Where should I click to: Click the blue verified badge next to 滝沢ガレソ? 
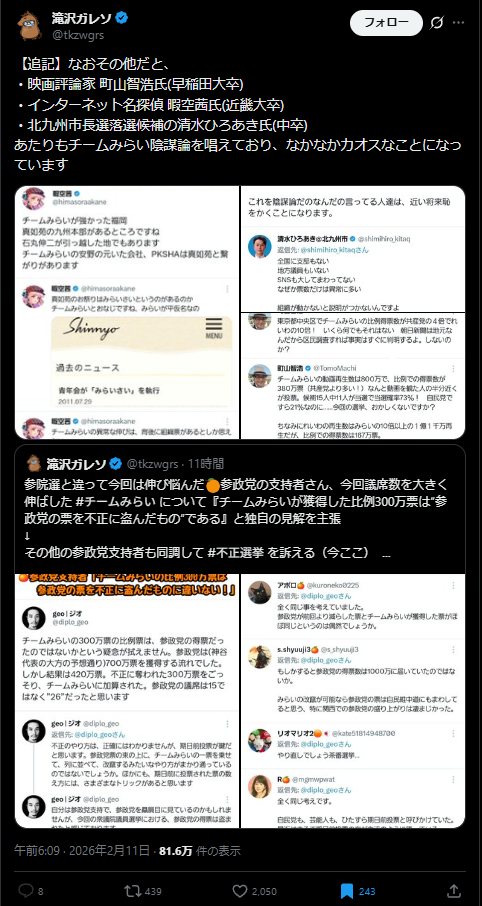[x=121, y=18]
